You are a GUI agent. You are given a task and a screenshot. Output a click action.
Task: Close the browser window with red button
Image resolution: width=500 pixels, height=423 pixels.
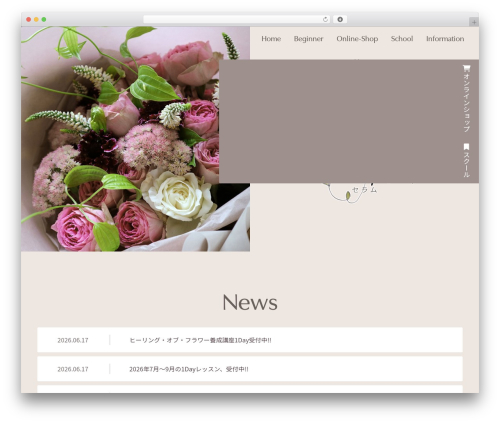[29, 19]
